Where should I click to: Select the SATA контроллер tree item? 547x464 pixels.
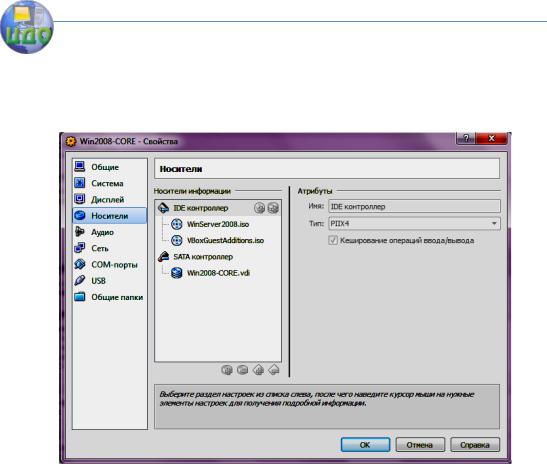pos(203,257)
